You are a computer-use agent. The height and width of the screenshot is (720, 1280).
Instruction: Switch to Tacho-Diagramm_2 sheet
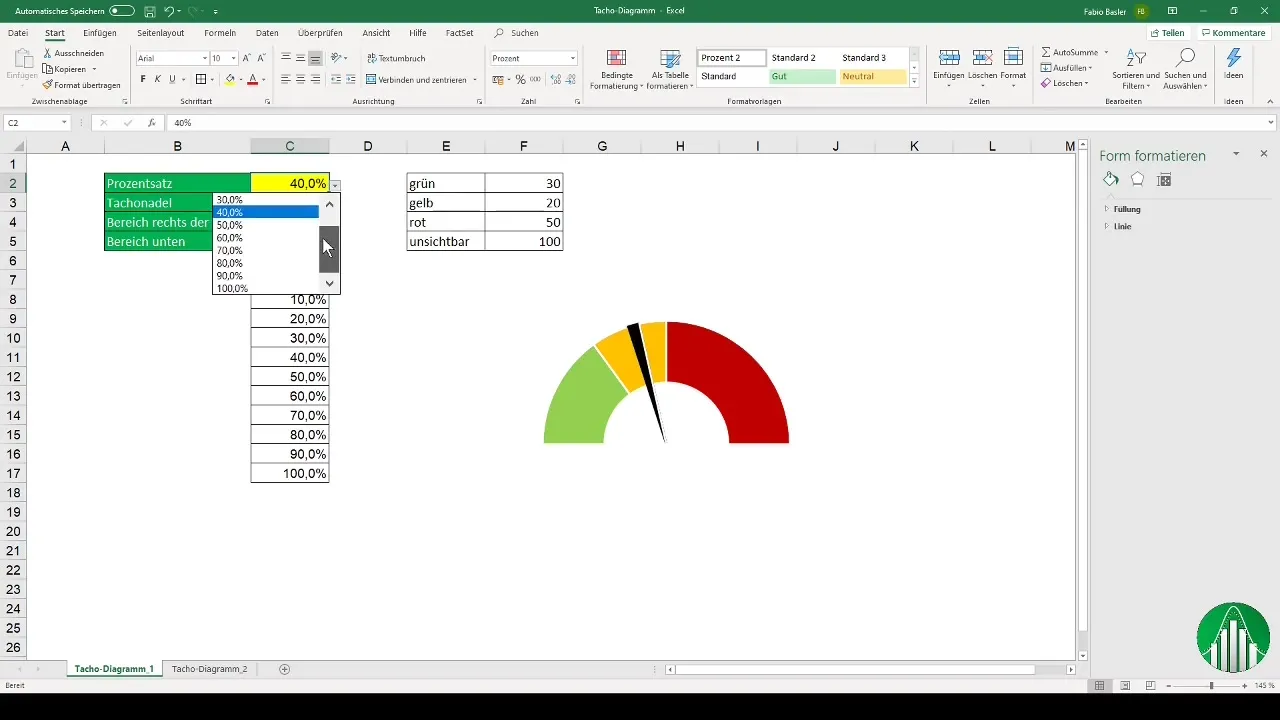[x=209, y=668]
